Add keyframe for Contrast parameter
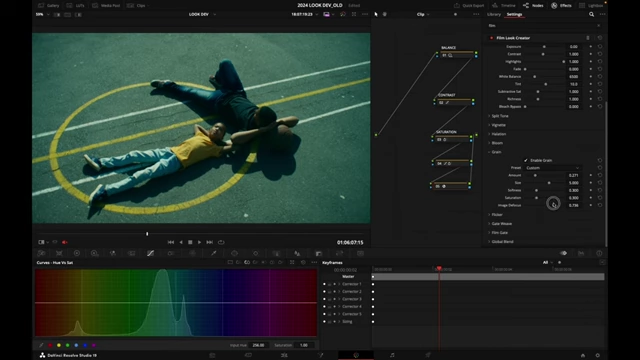Viewport: 640px width, 360px height. [x=591, y=54]
